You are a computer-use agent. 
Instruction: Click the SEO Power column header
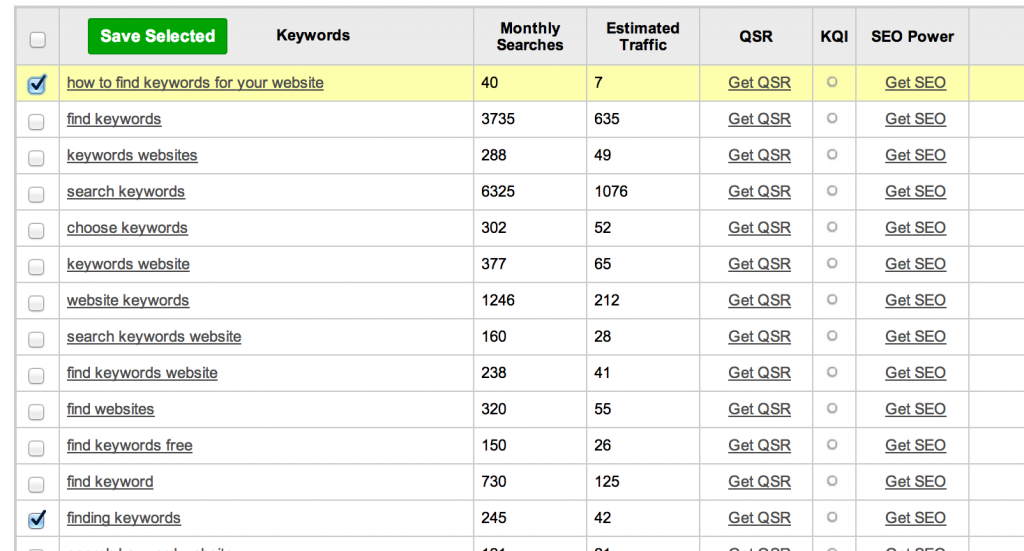[x=912, y=36]
